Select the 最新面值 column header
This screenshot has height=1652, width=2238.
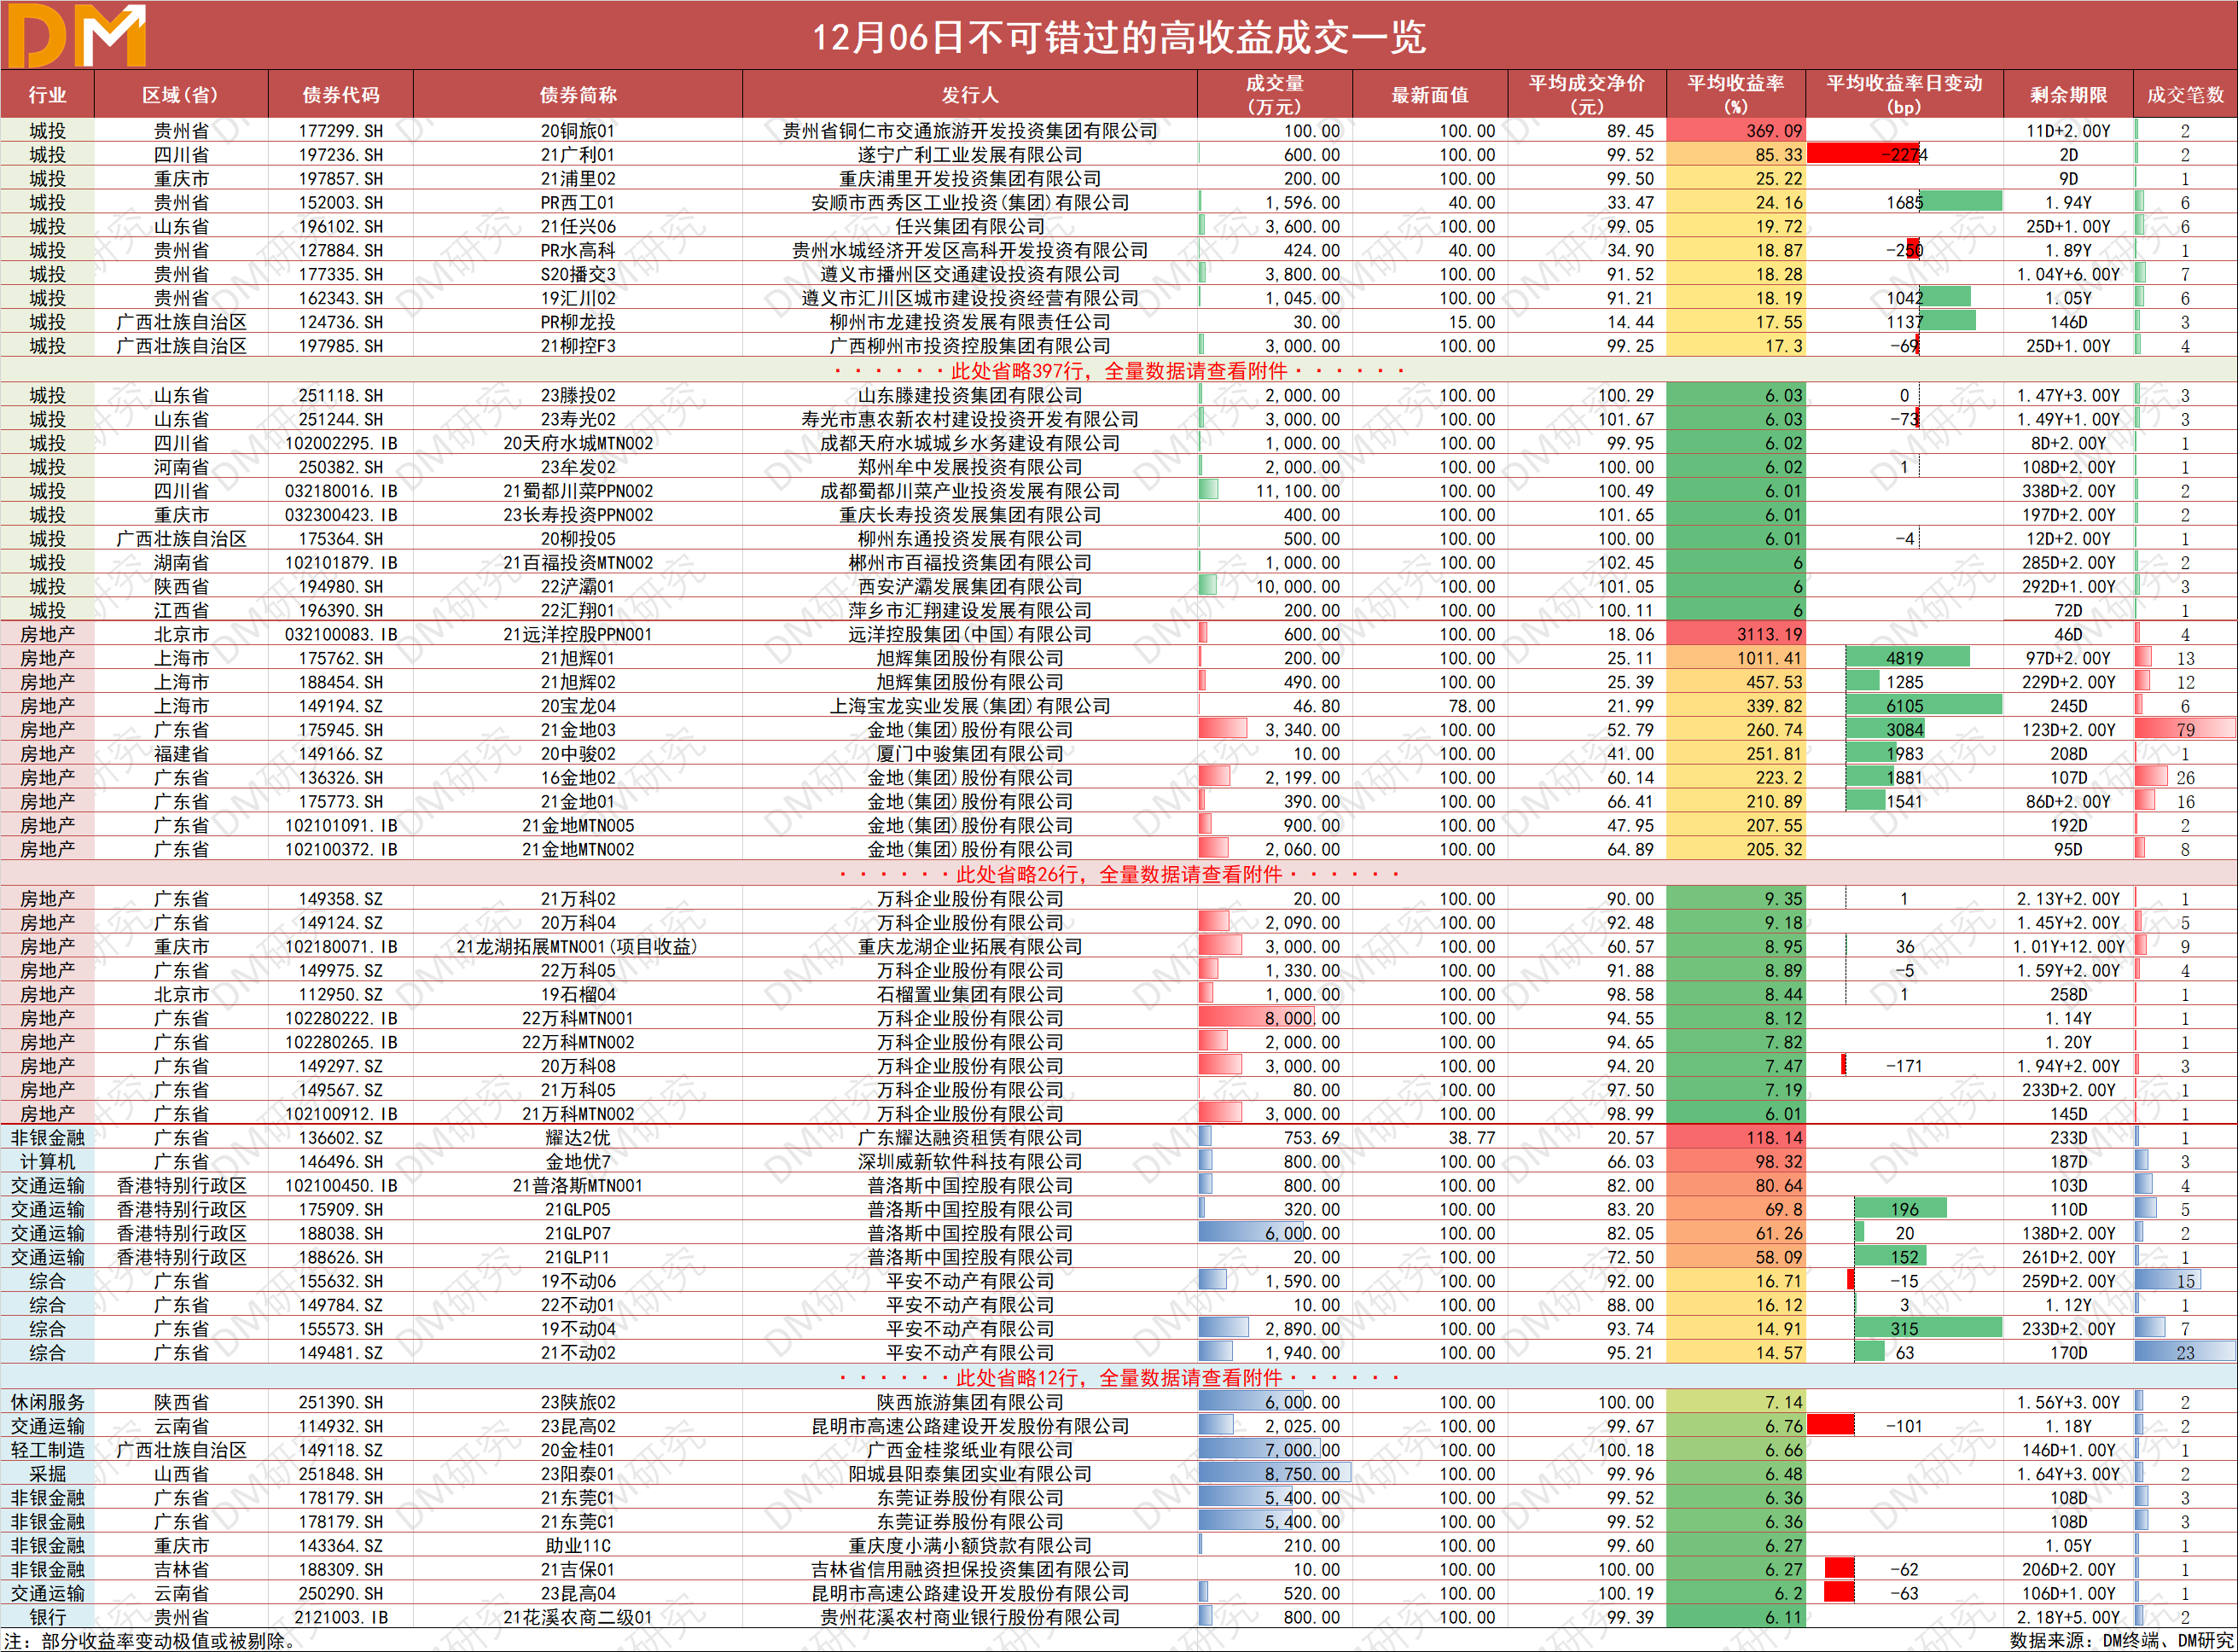1430,95
